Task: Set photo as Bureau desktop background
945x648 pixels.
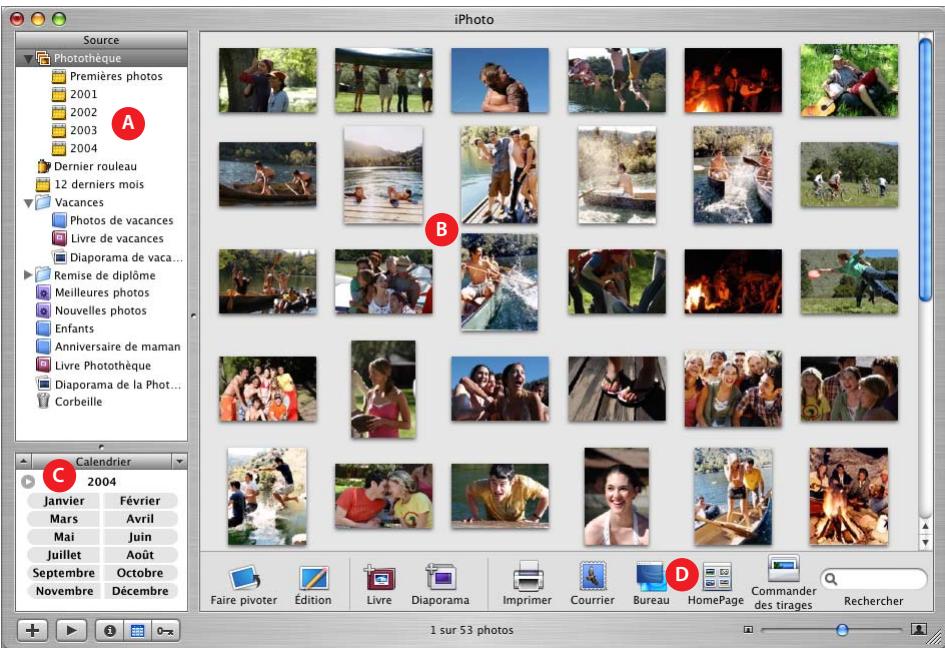Action: [650, 577]
